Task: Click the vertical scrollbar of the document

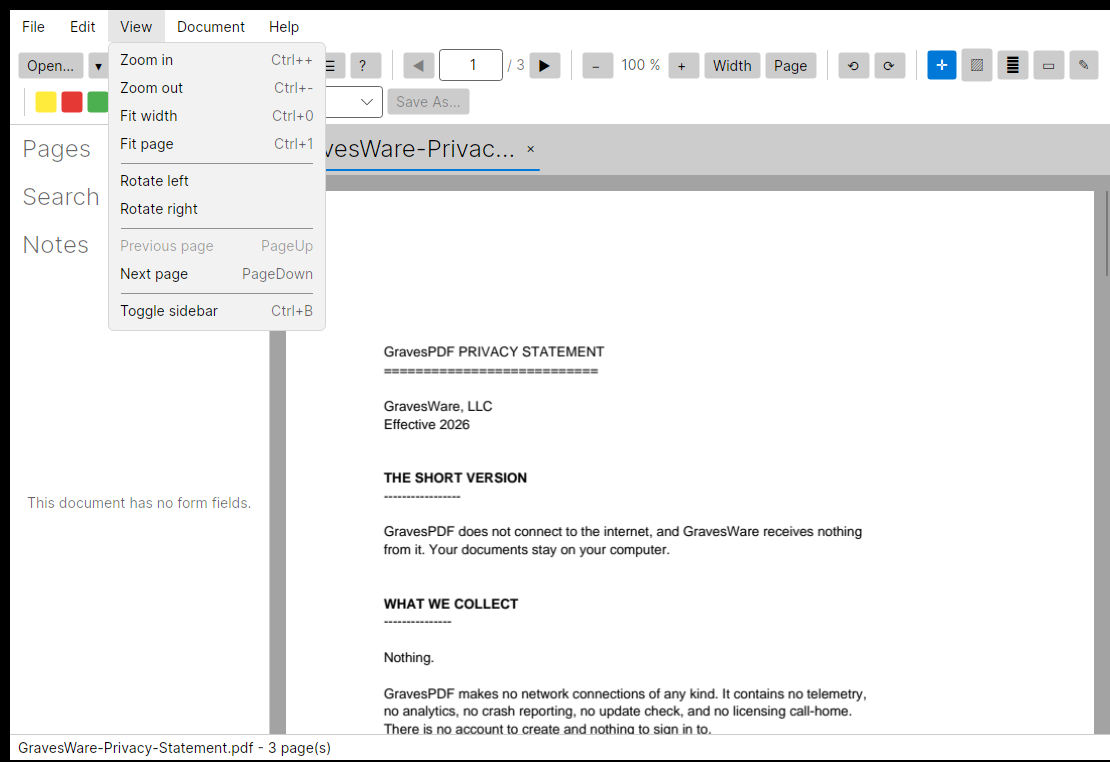Action: (1107, 234)
